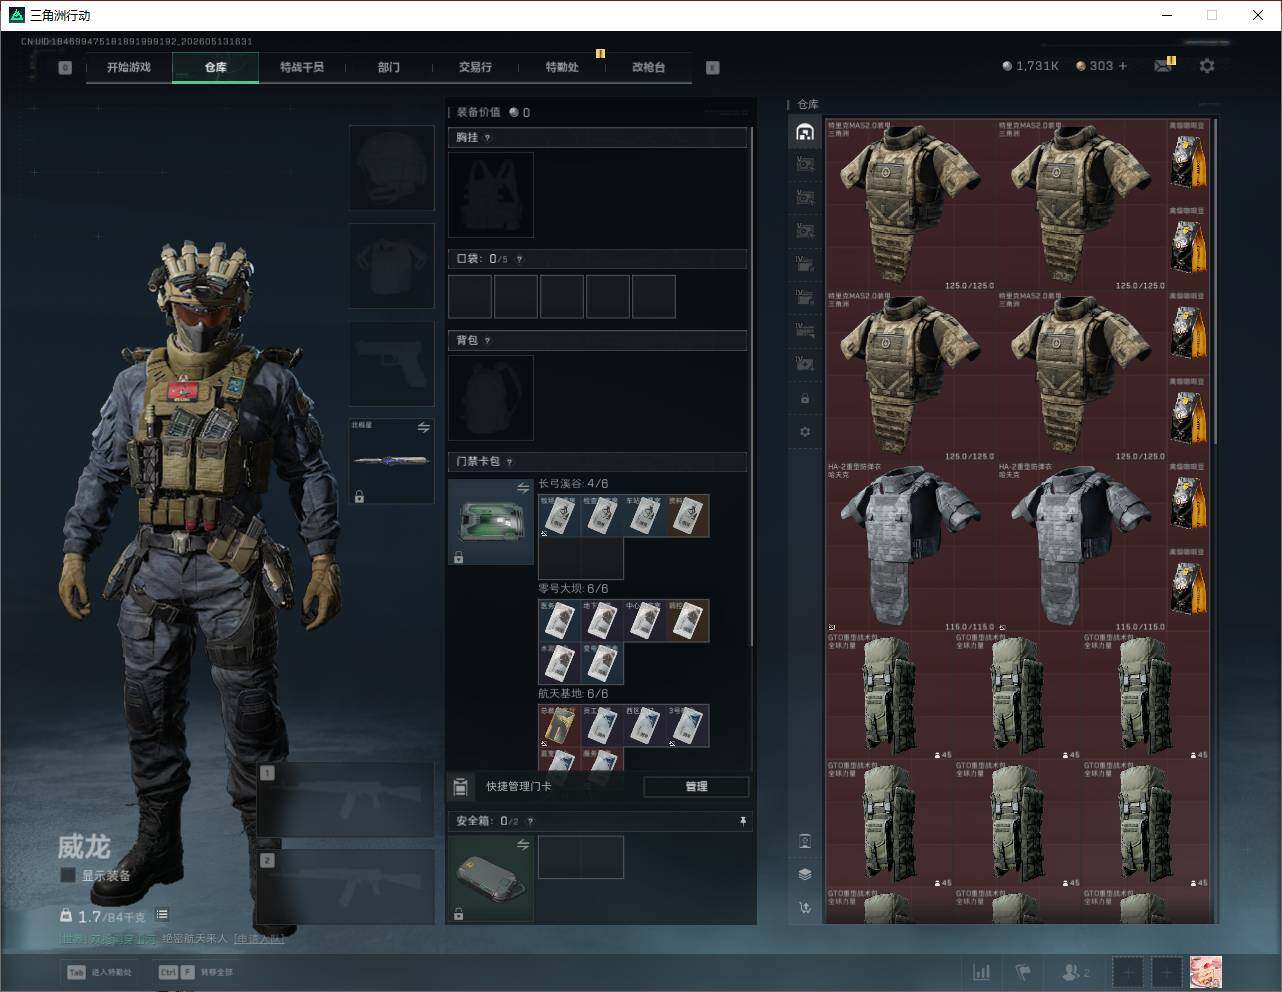
Task: Click the help icon next to 背包
Action: pos(487,341)
